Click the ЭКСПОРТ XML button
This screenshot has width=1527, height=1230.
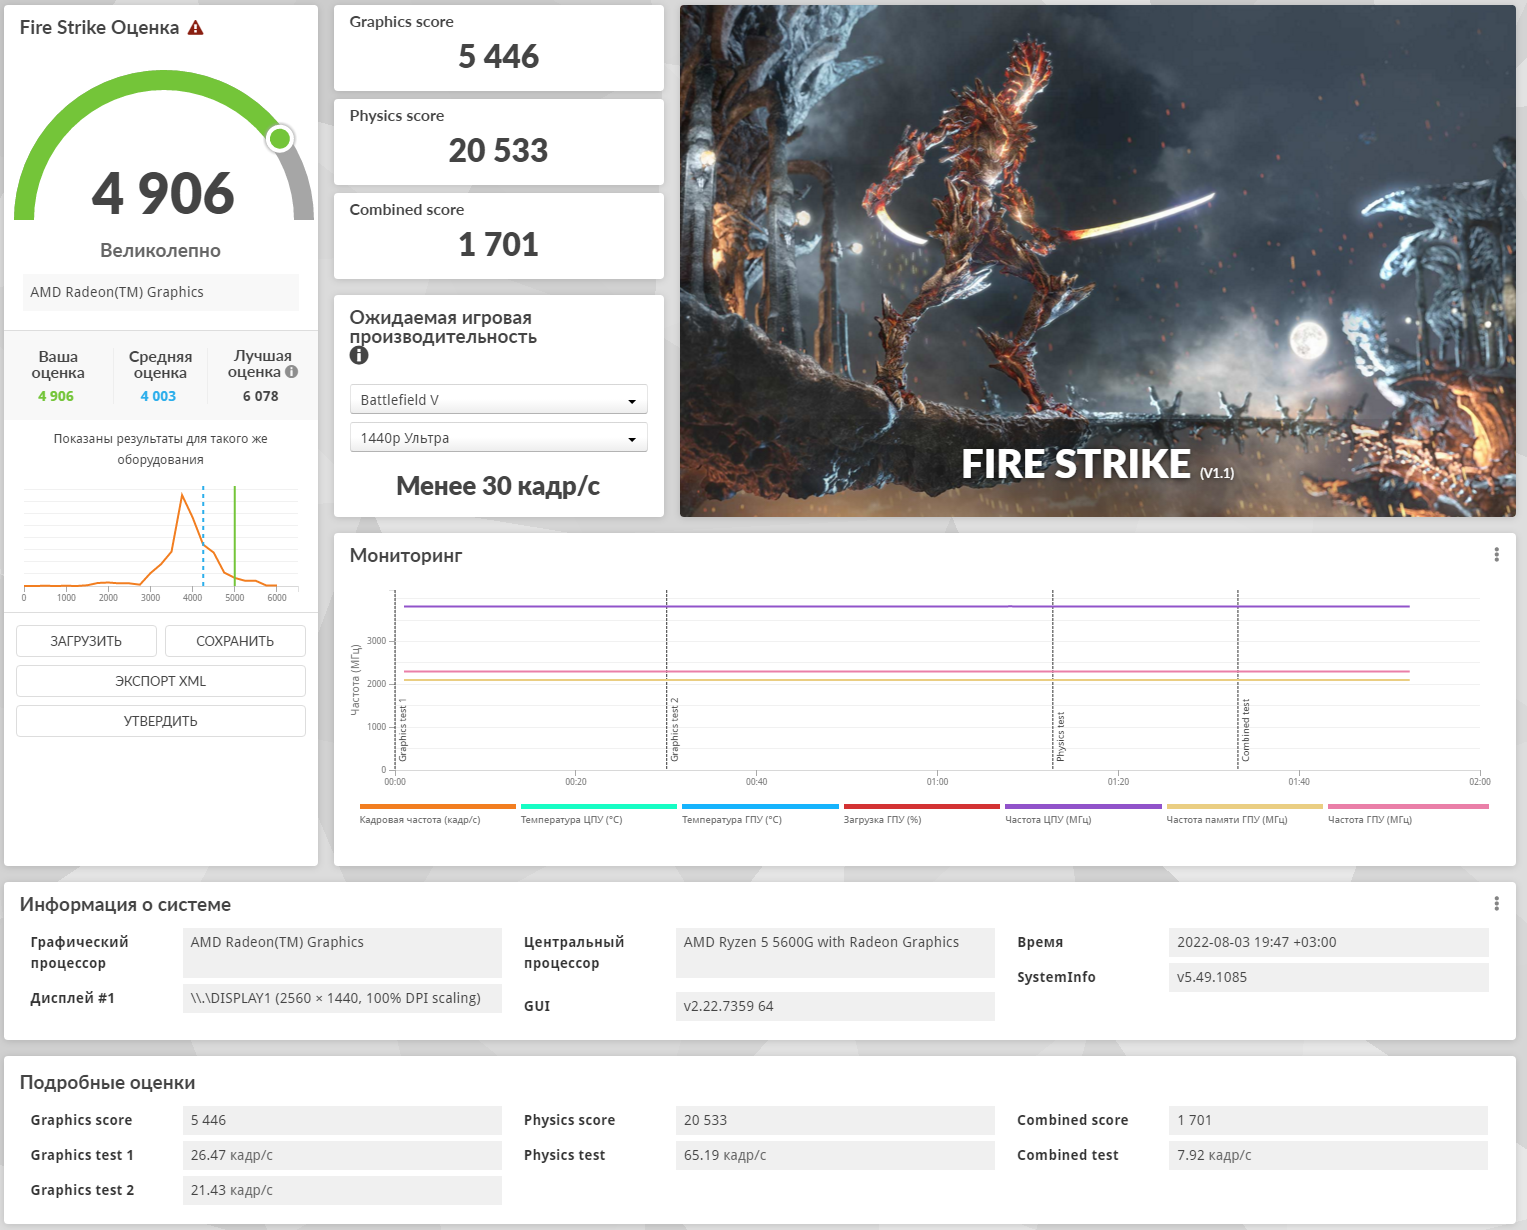tap(161, 681)
